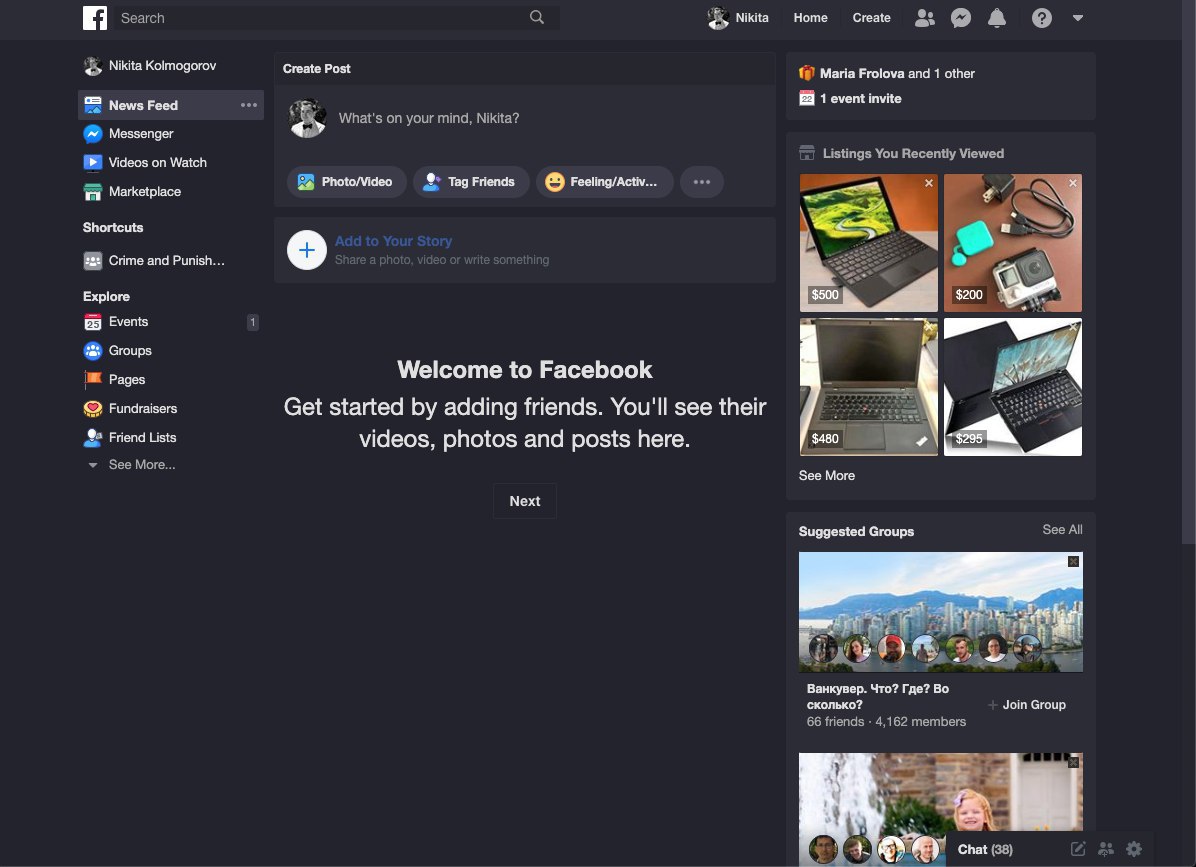This screenshot has width=1196, height=867.
Task: Click the create group chat icon
Action: click(1105, 849)
